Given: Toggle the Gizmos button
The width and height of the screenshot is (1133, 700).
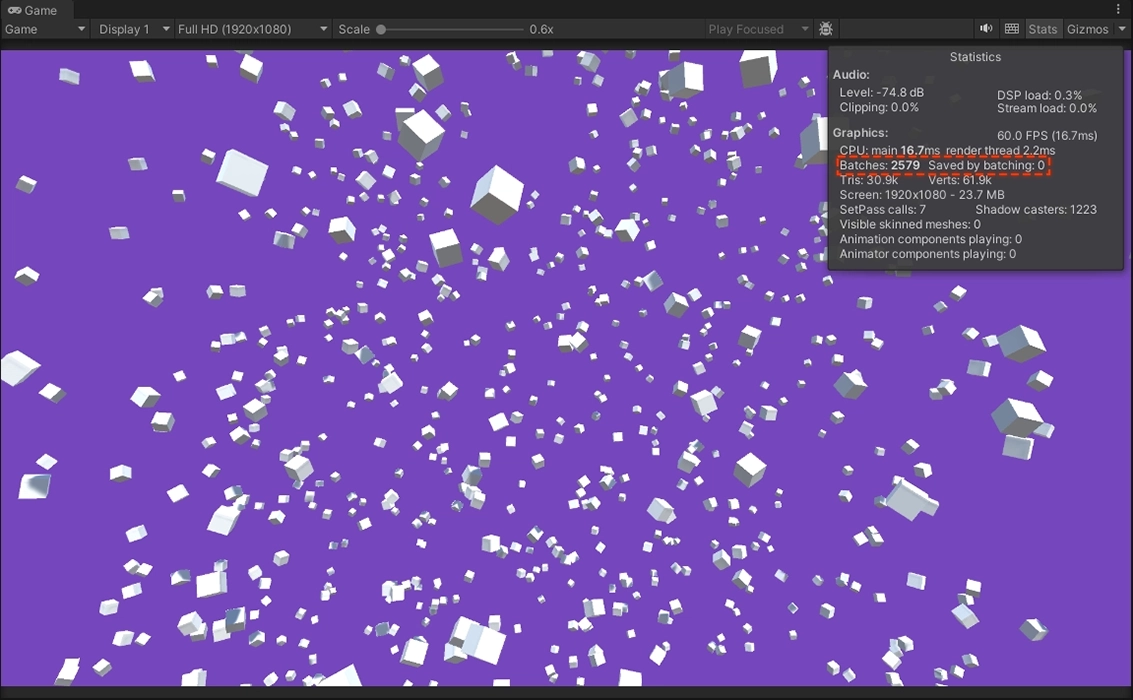Looking at the screenshot, I should point(1087,29).
